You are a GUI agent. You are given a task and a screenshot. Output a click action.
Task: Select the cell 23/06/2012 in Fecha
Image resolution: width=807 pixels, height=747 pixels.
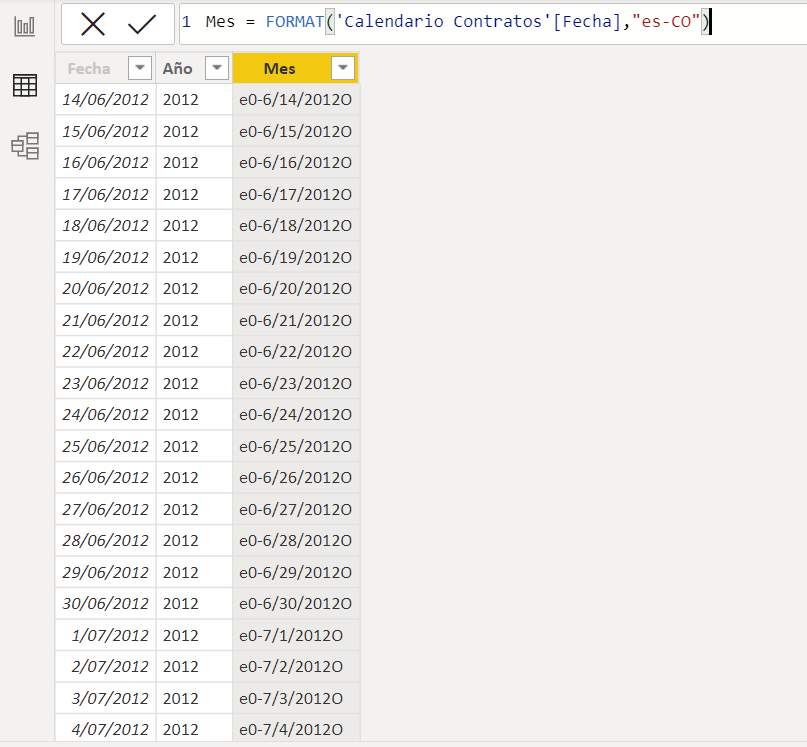(105, 383)
